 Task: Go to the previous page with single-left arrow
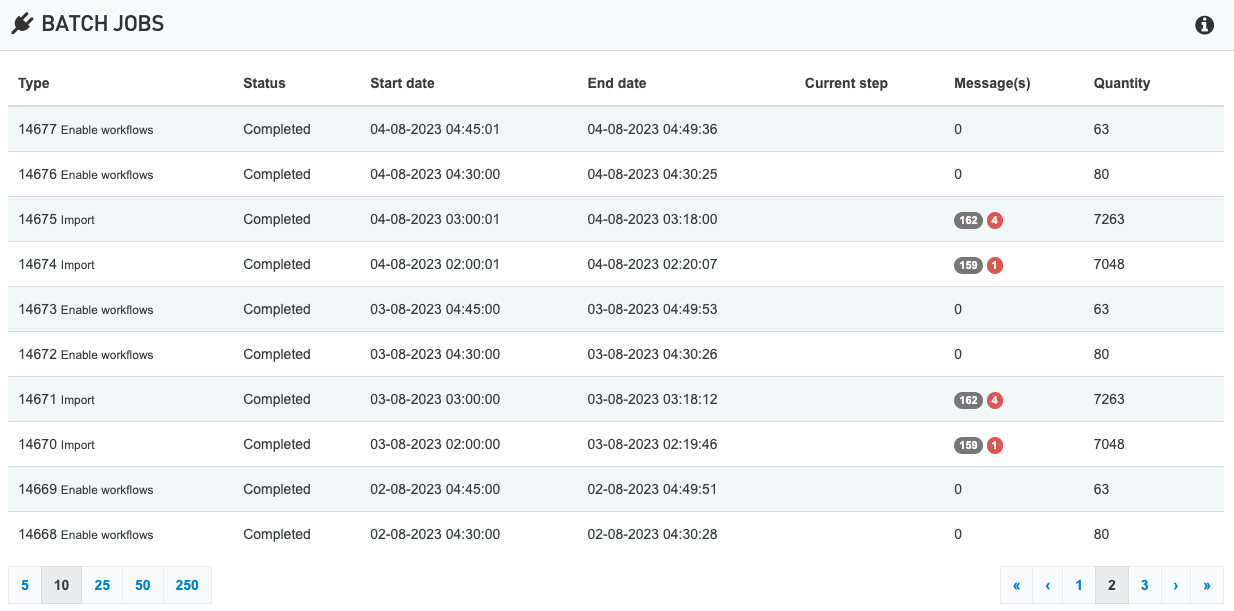pos(1047,585)
